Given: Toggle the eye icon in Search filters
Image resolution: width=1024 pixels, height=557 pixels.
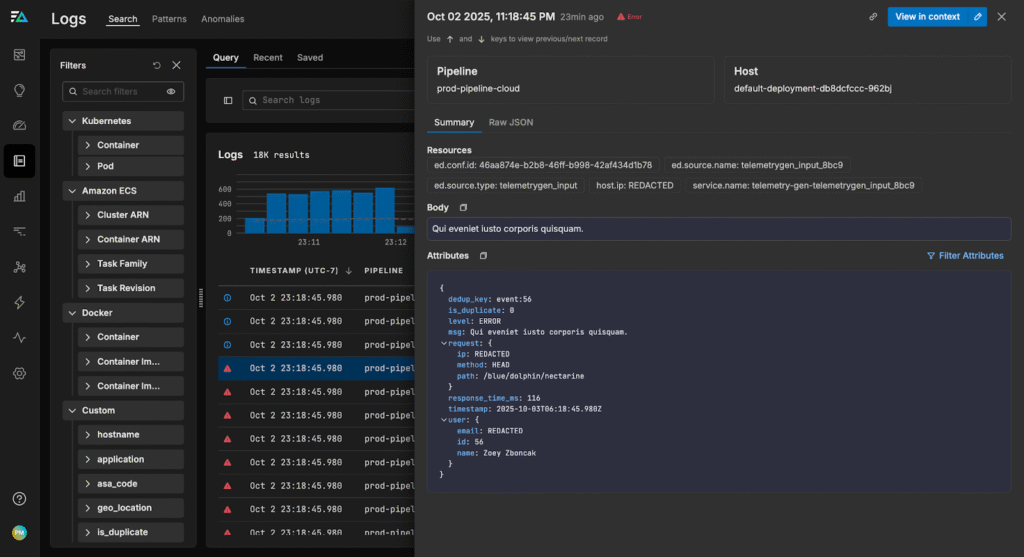Looking at the screenshot, I should click(x=171, y=92).
